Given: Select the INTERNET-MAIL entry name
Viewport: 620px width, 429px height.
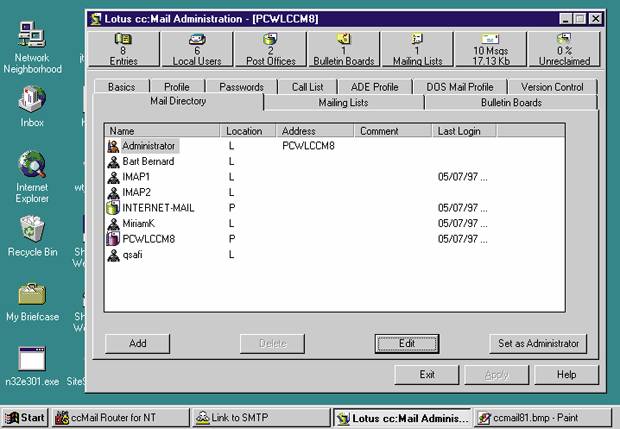Looking at the screenshot, I should 158,208.
